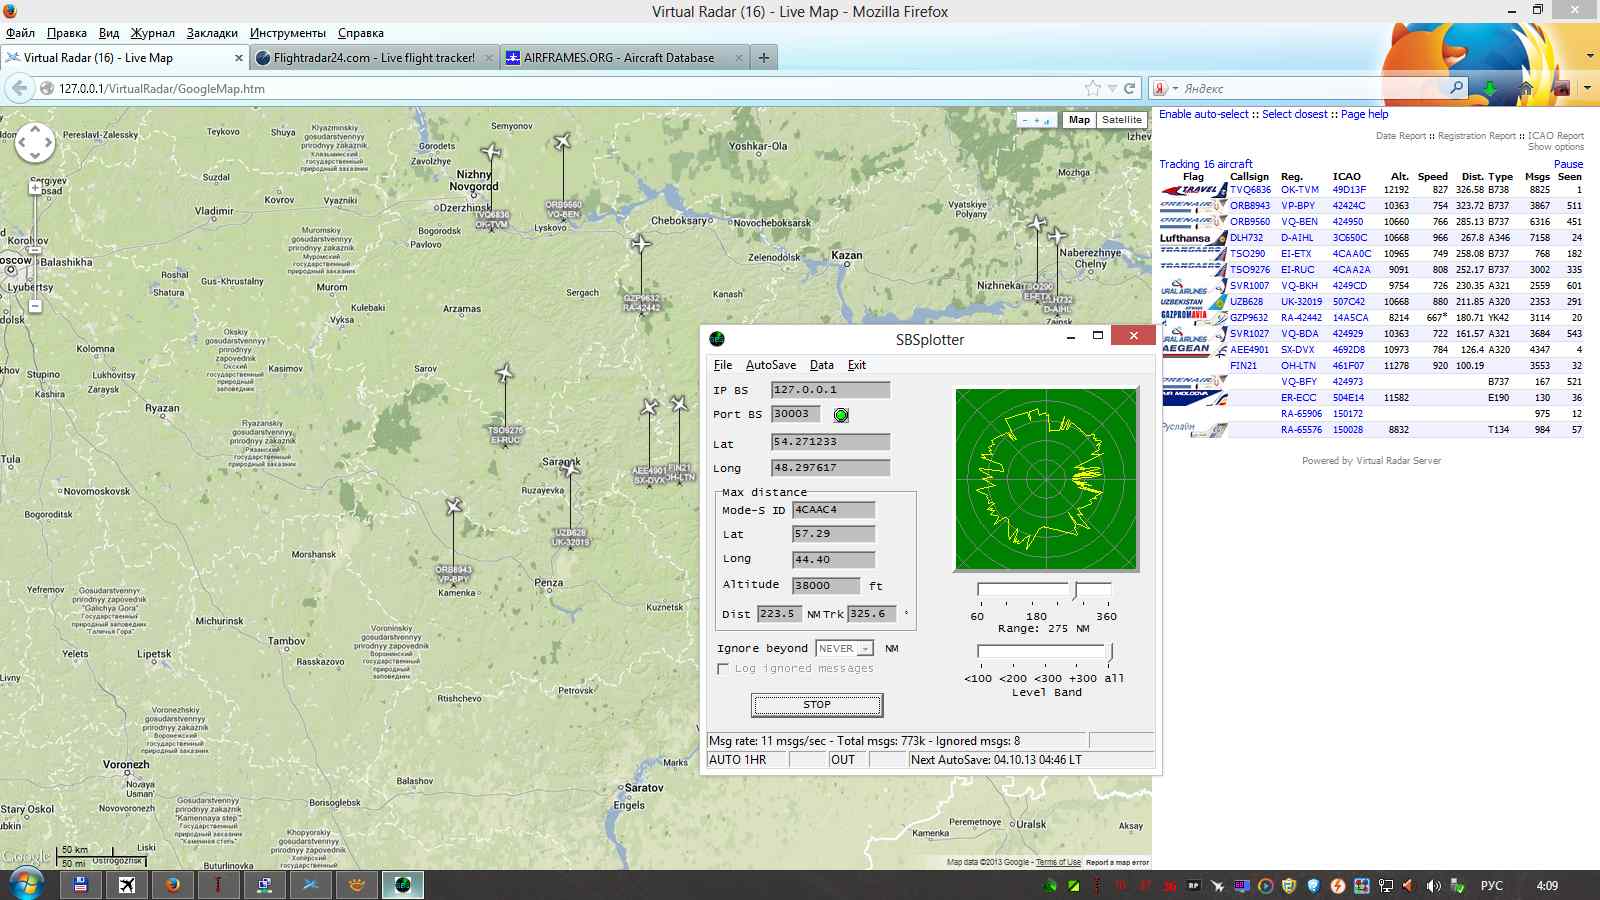Open the floppy disk app in taskbar
Image resolution: width=1600 pixels, height=900 pixels.
[81, 885]
